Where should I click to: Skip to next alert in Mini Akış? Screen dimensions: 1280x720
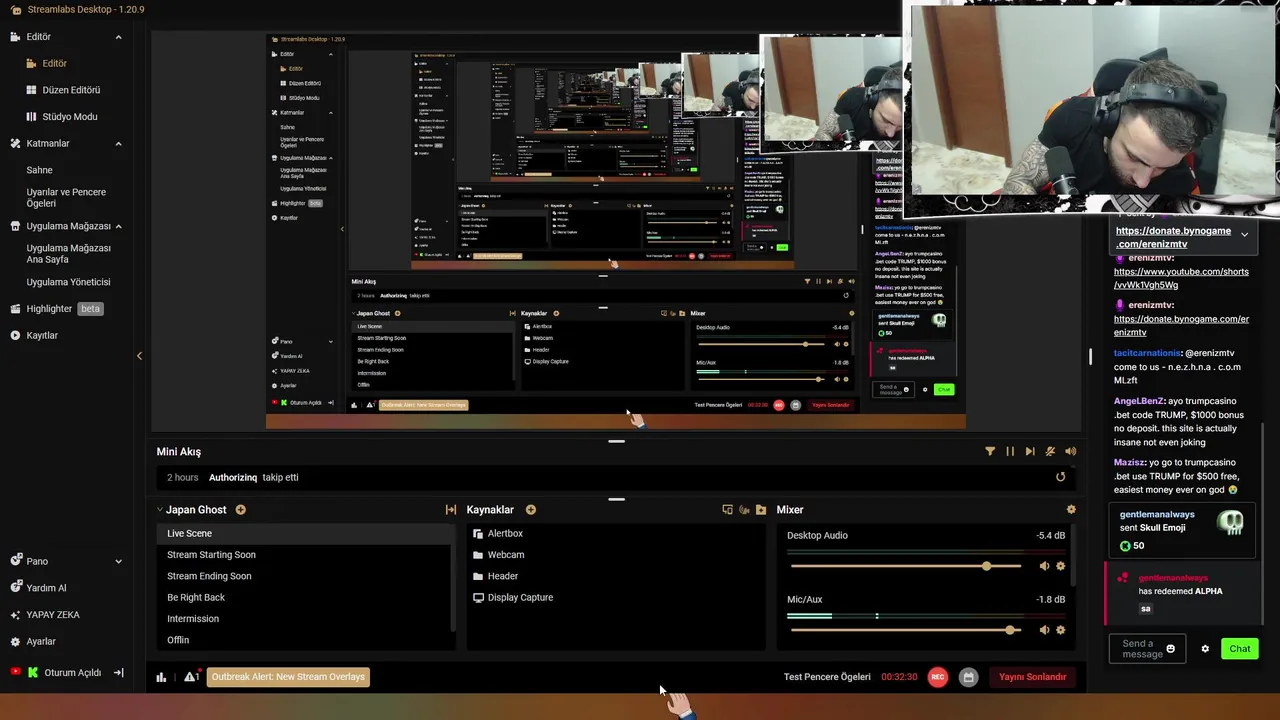pos(1030,452)
